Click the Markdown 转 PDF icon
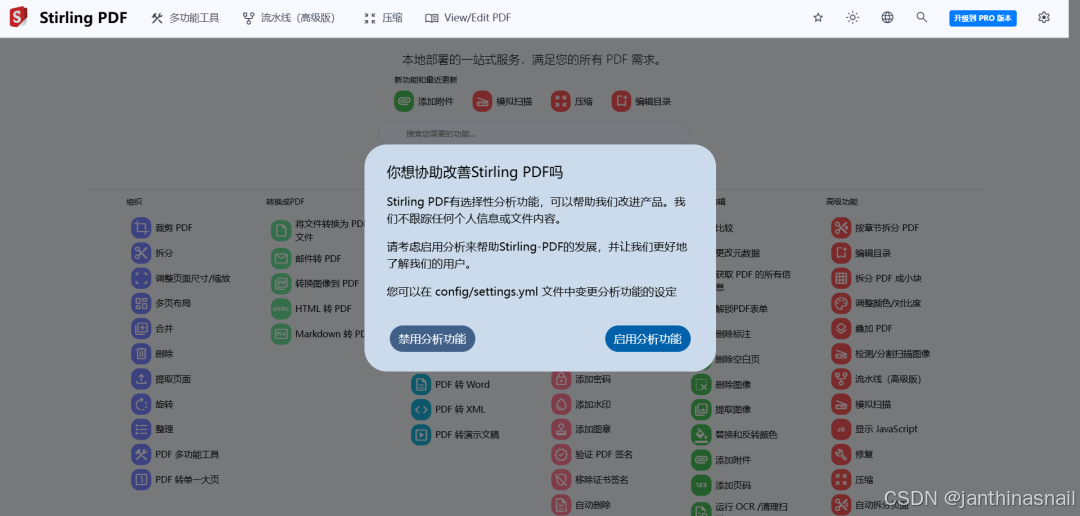 click(x=281, y=333)
